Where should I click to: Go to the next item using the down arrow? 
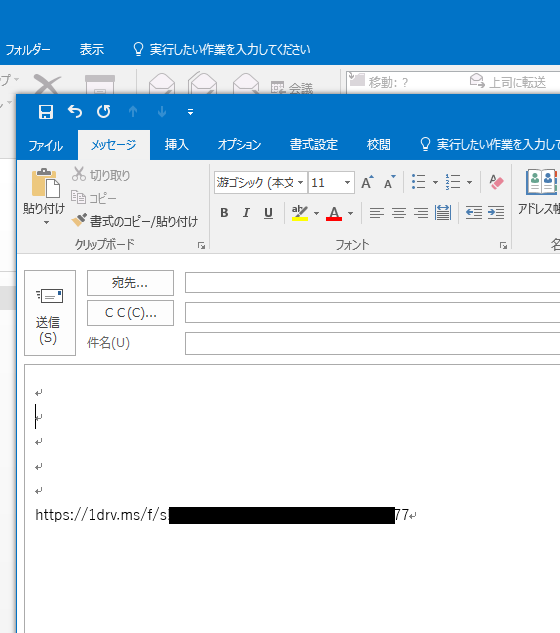point(162,111)
